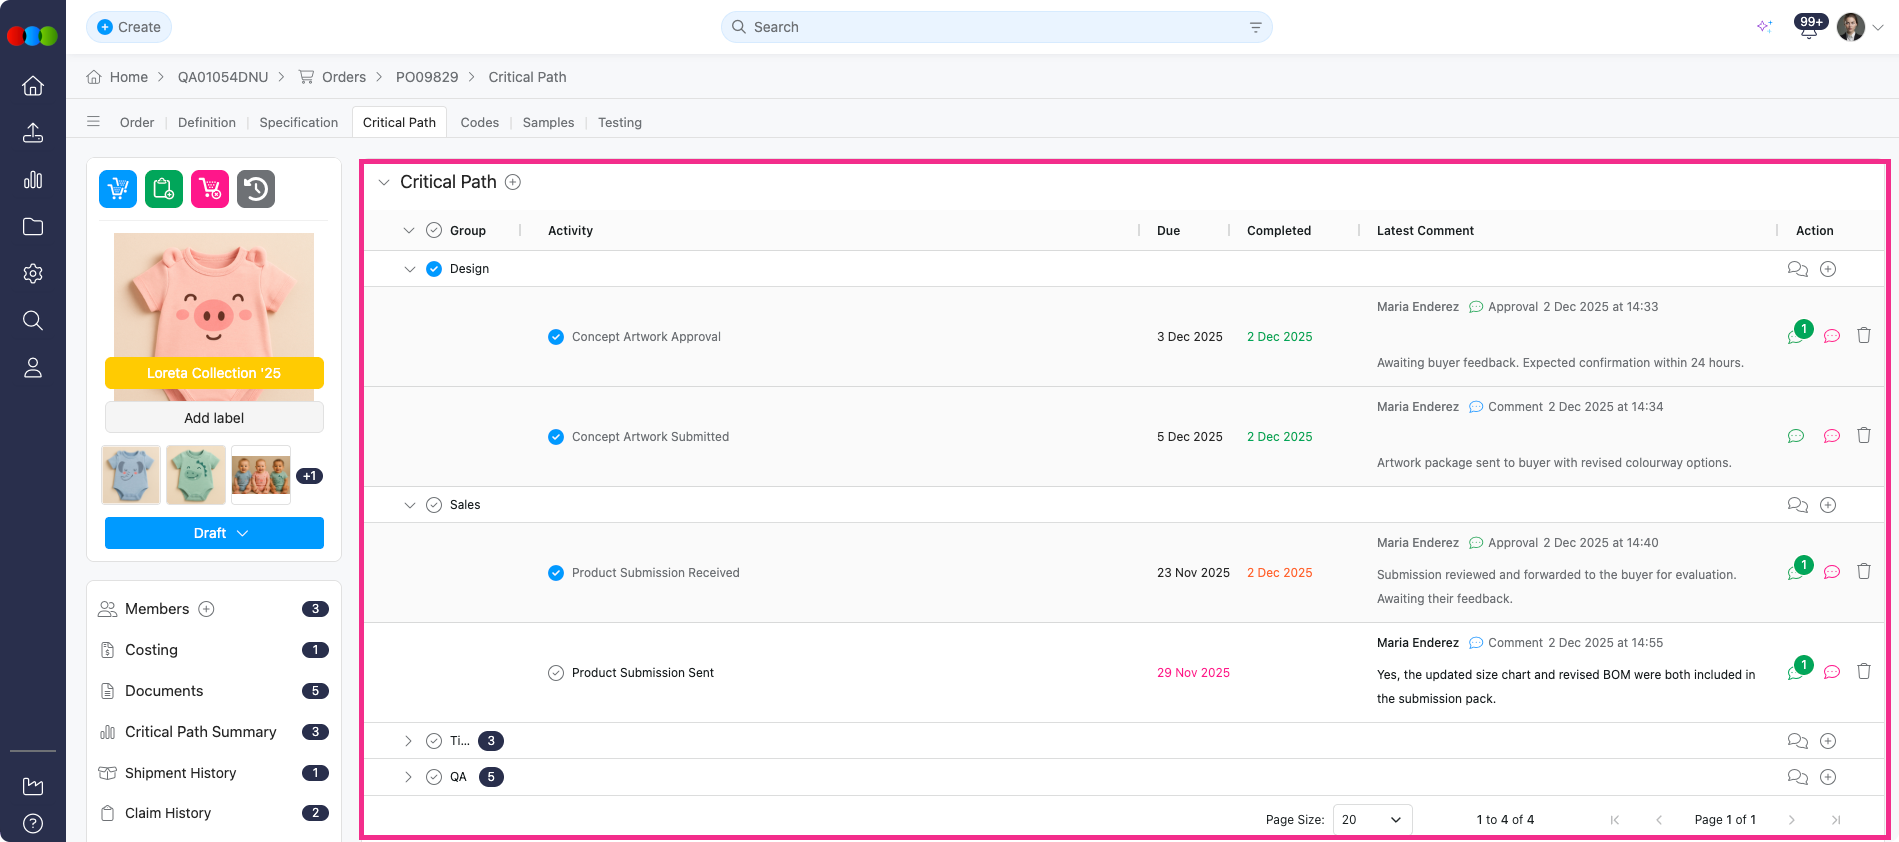Viewport: 1899px width, 842px height.
Task: Open the upload icon in left sidebar
Action: 33,133
